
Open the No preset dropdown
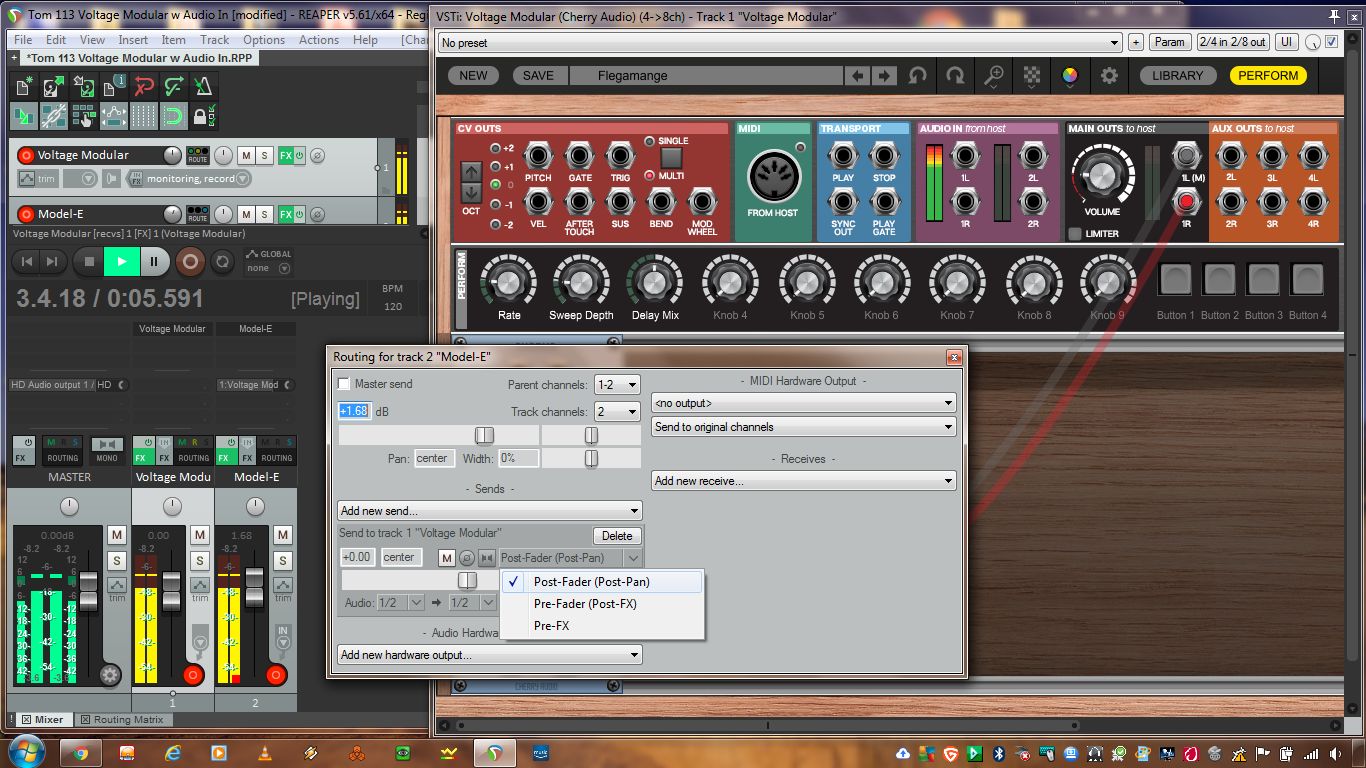coord(780,43)
